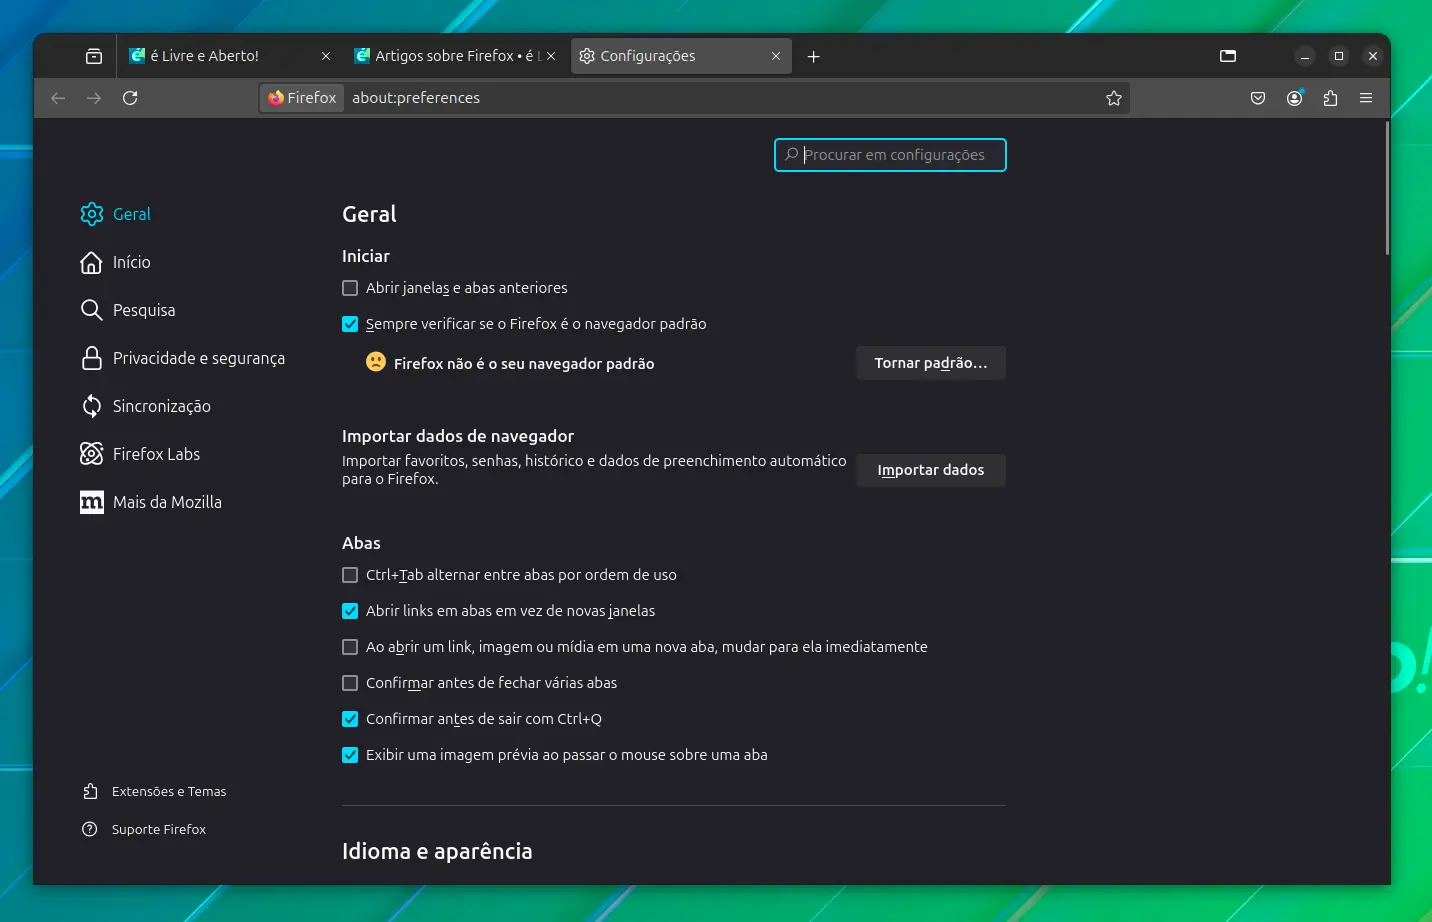Bookmark this page with the star icon
Screen dimensions: 1432x922
(x=1114, y=98)
